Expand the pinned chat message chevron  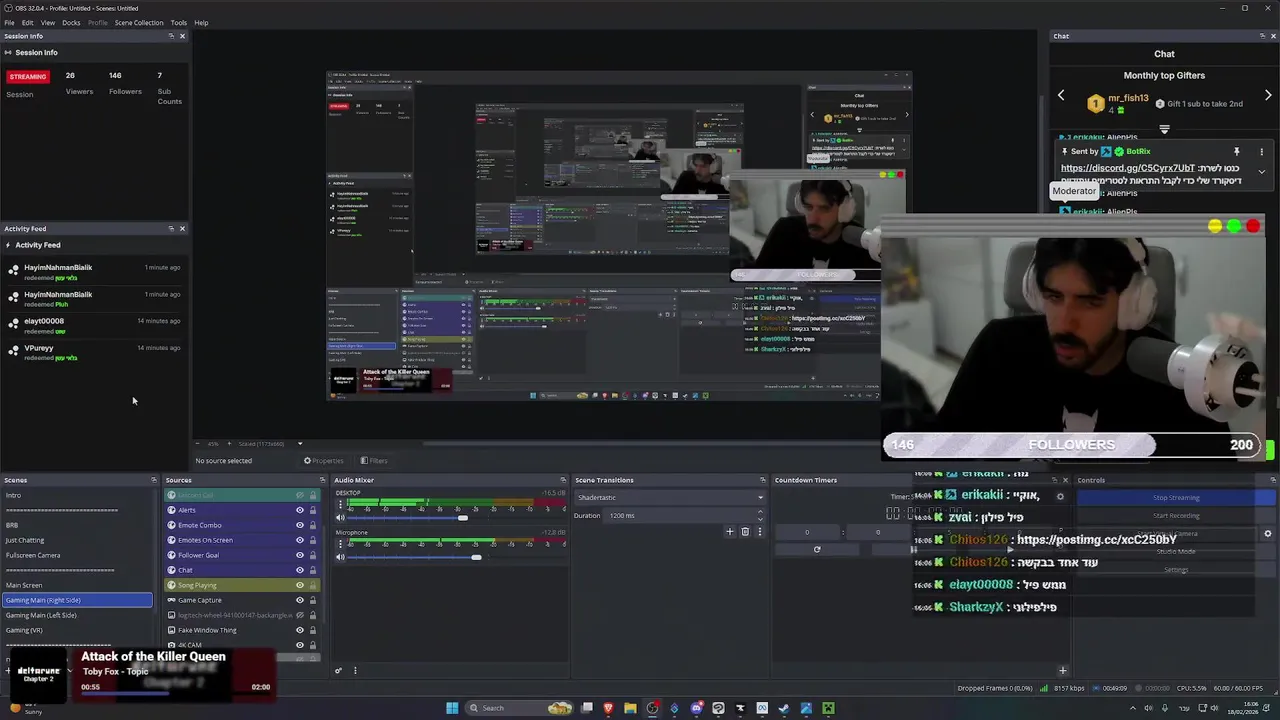[1261, 172]
